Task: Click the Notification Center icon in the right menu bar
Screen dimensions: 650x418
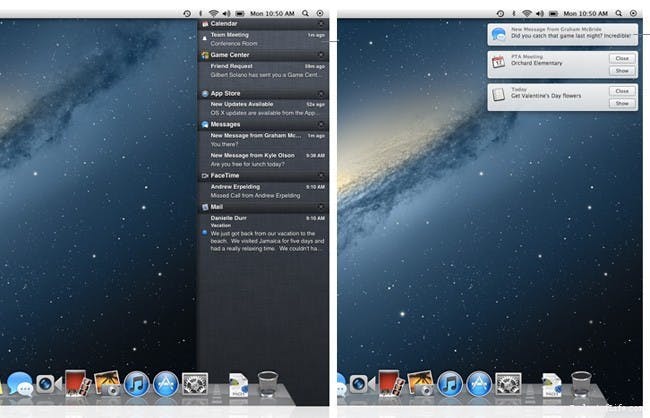Action: 633,13
